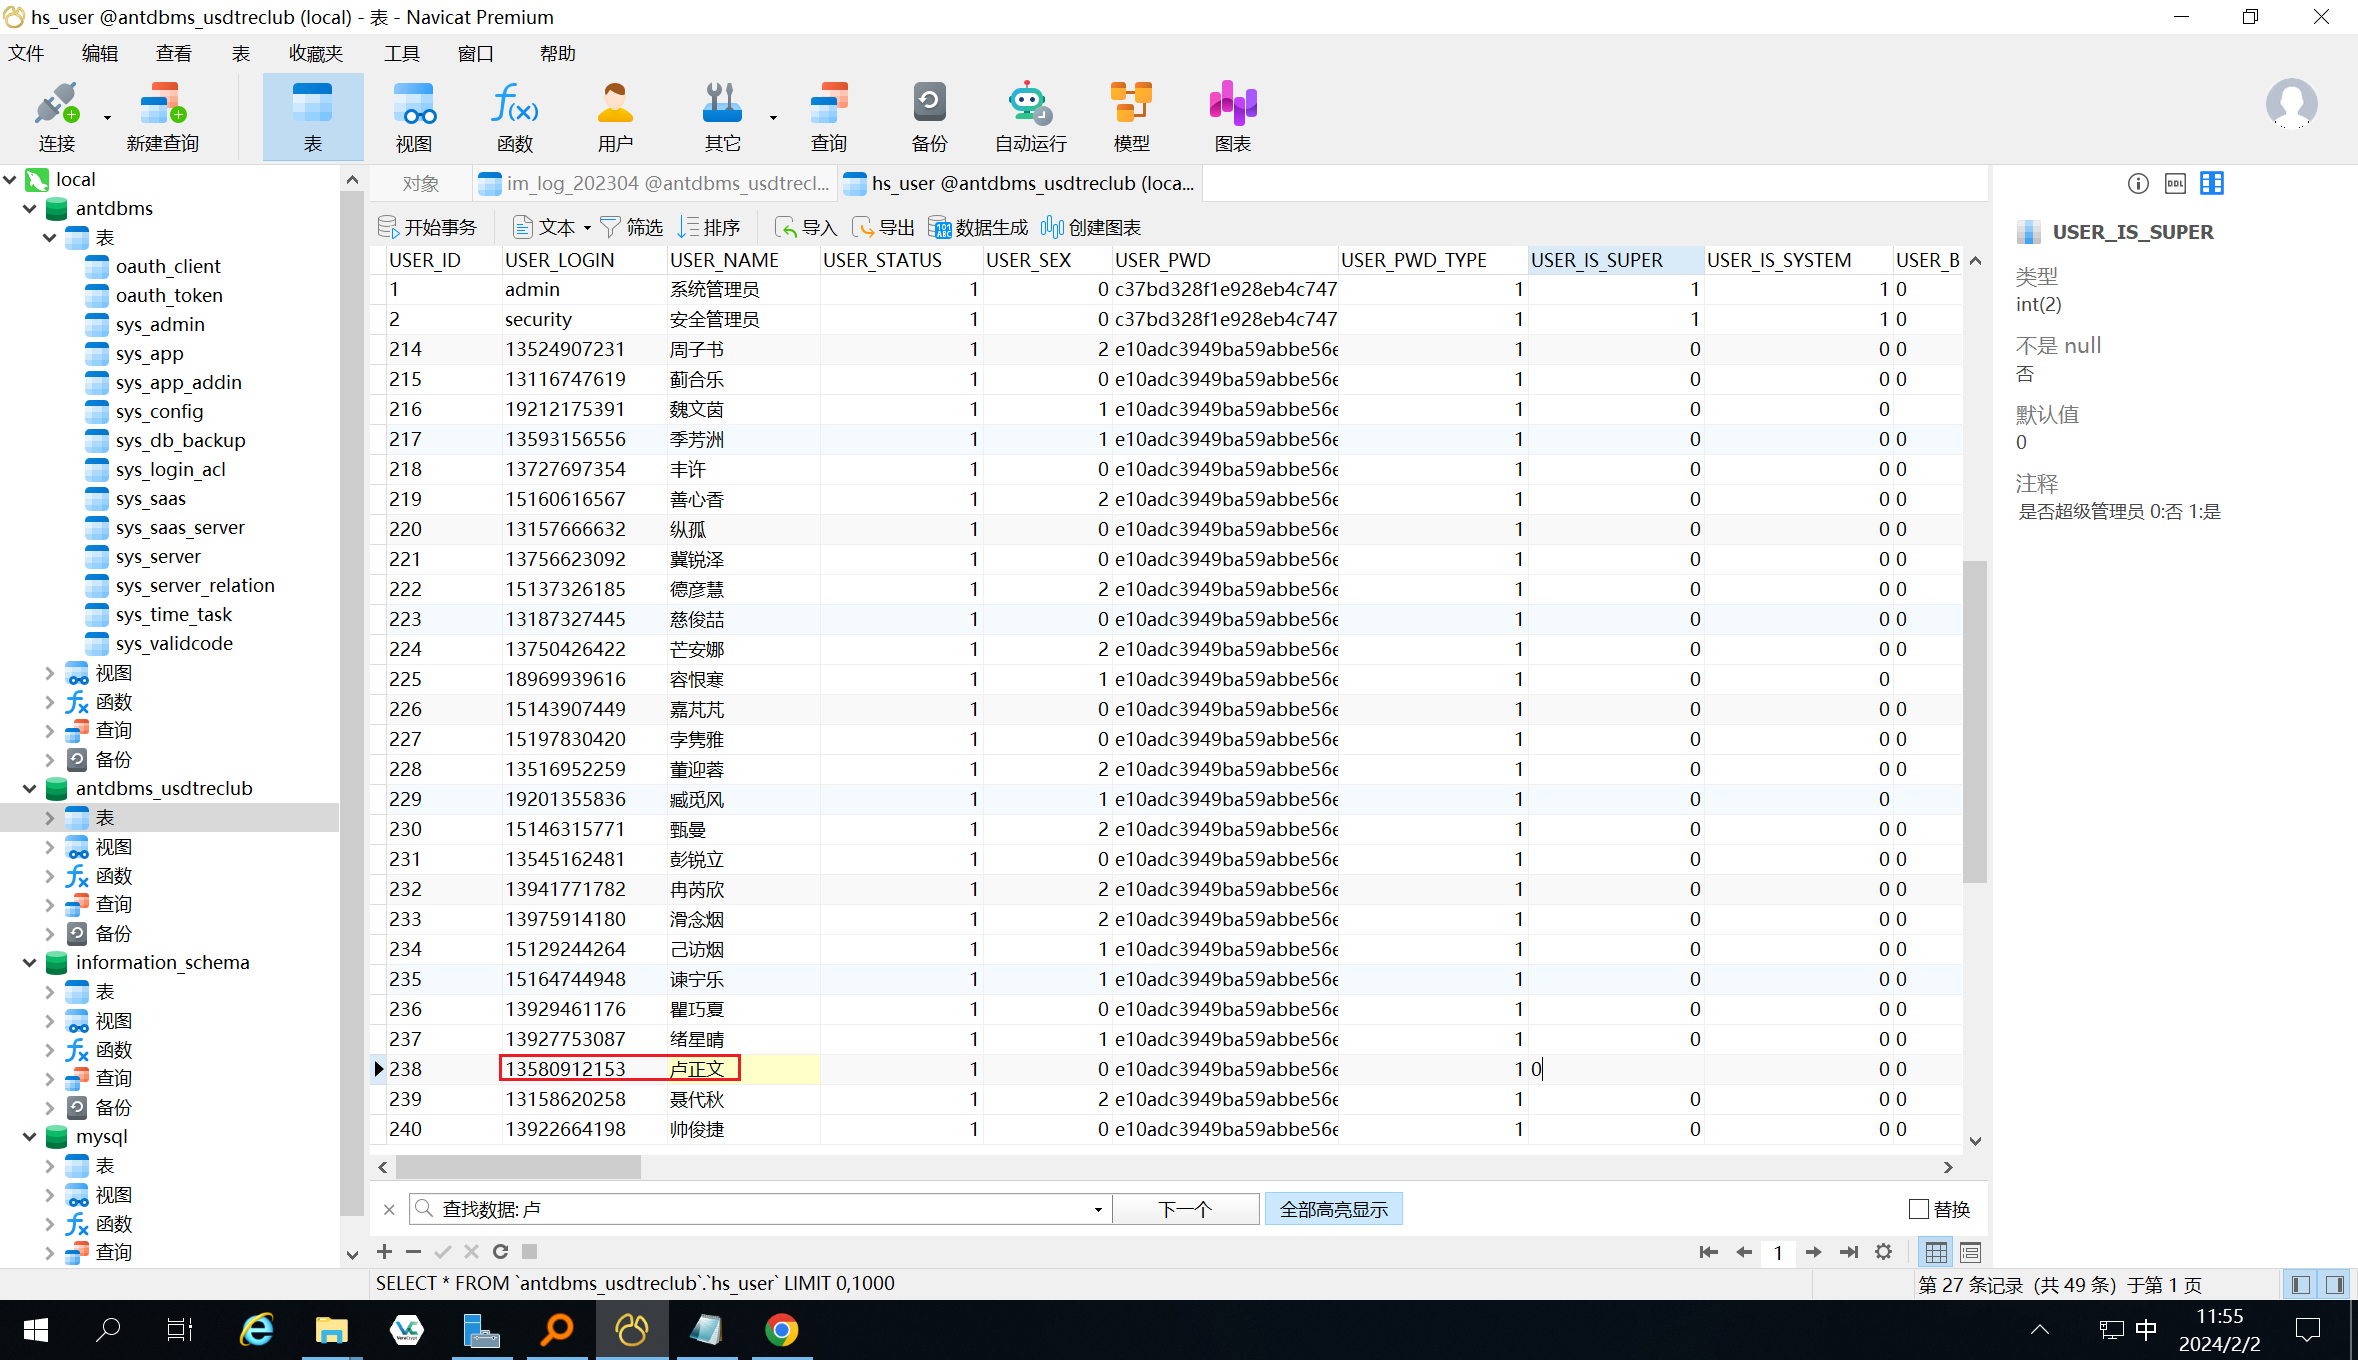Select the Table (表) toolbar icon

point(313,117)
